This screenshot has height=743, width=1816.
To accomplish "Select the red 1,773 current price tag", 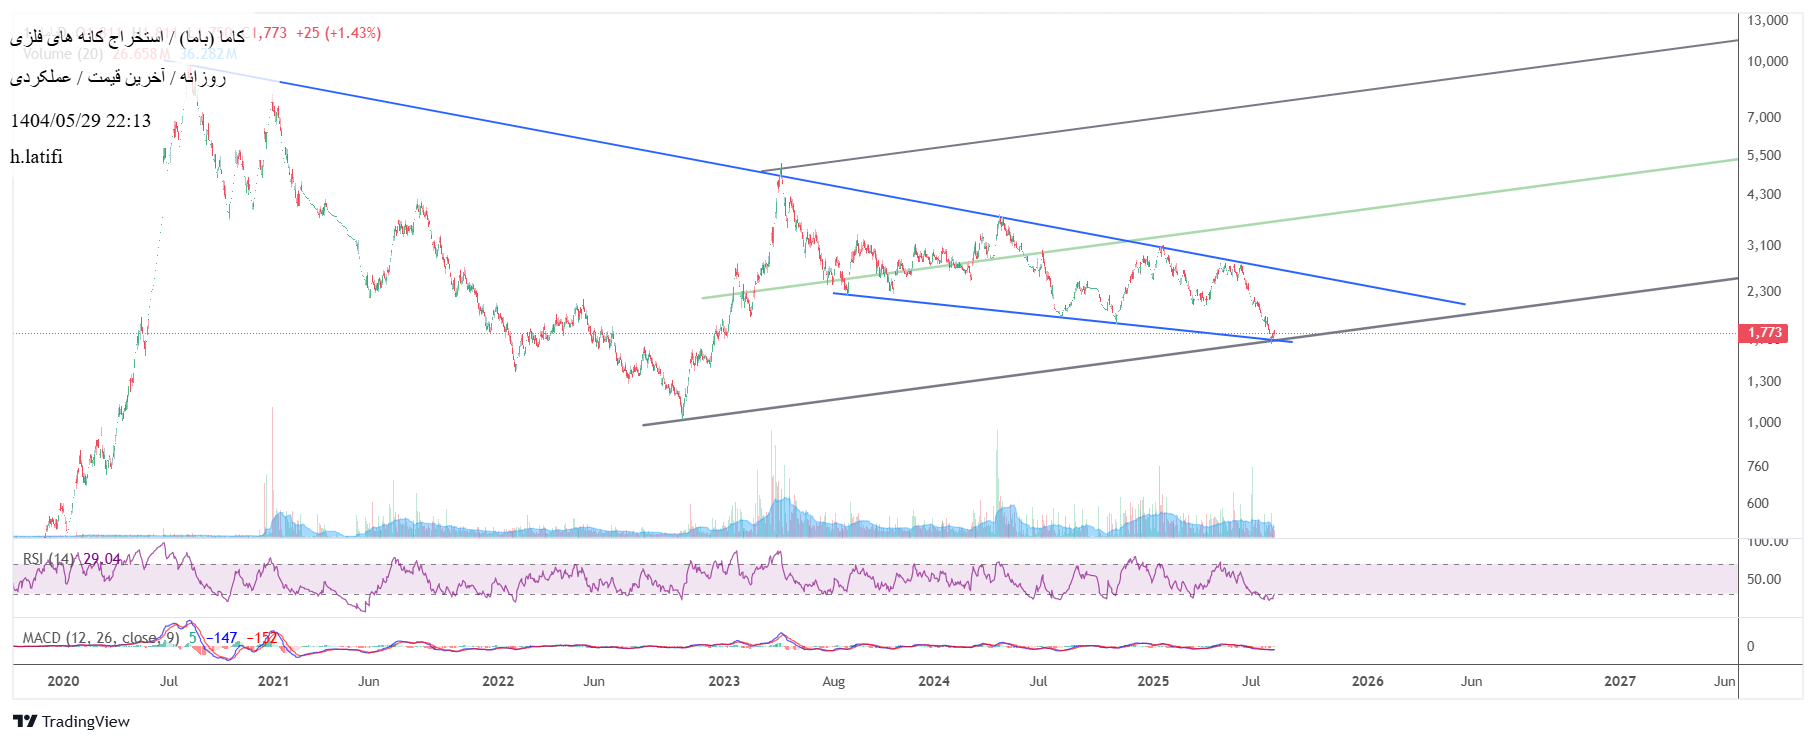I will coord(1764,333).
